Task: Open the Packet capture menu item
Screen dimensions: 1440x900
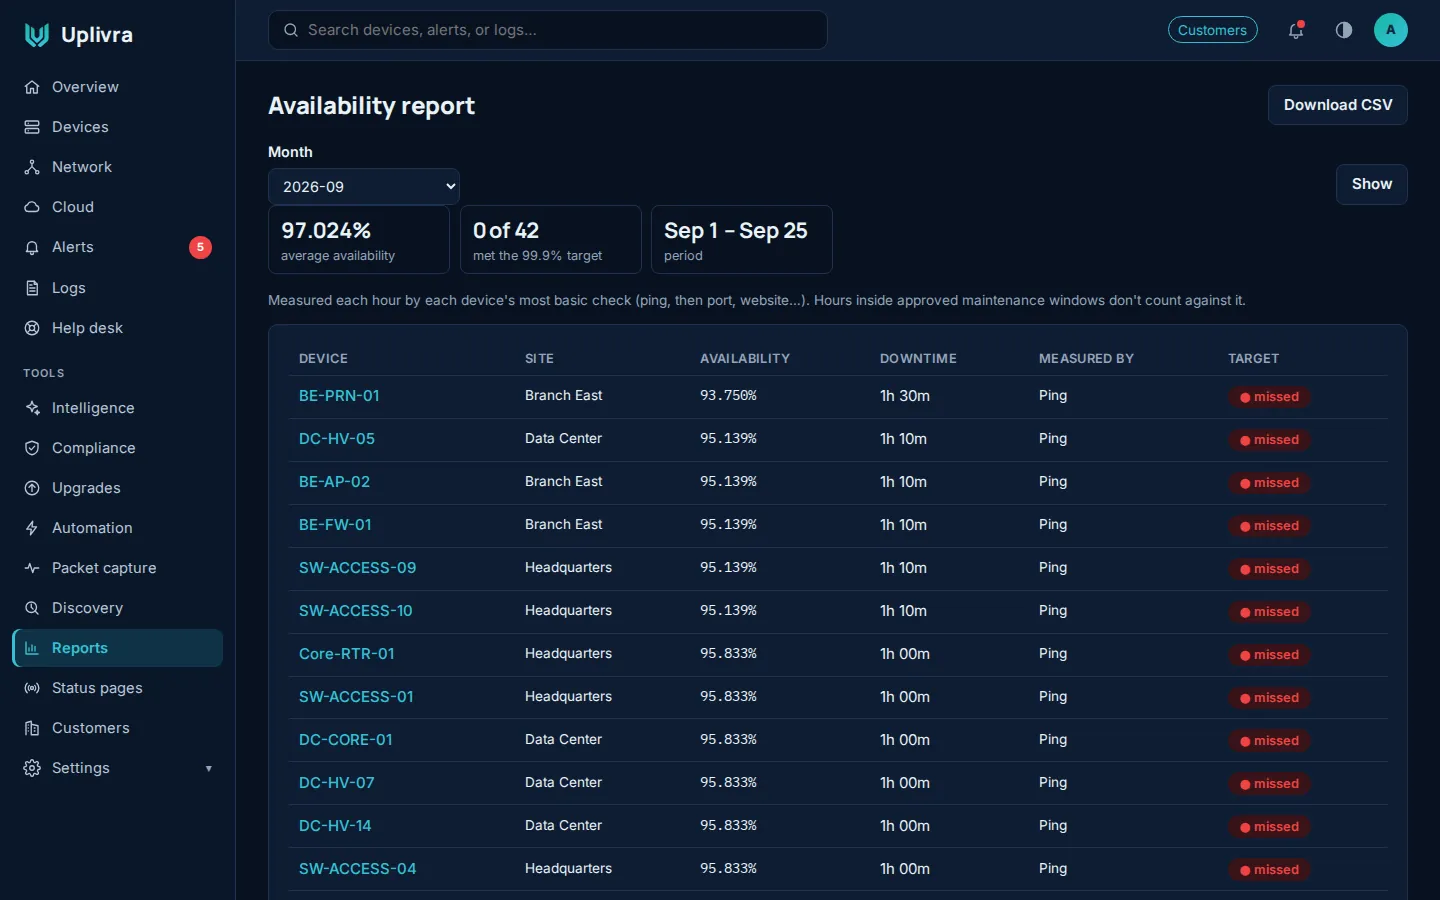Action: pyautogui.click(x=117, y=568)
